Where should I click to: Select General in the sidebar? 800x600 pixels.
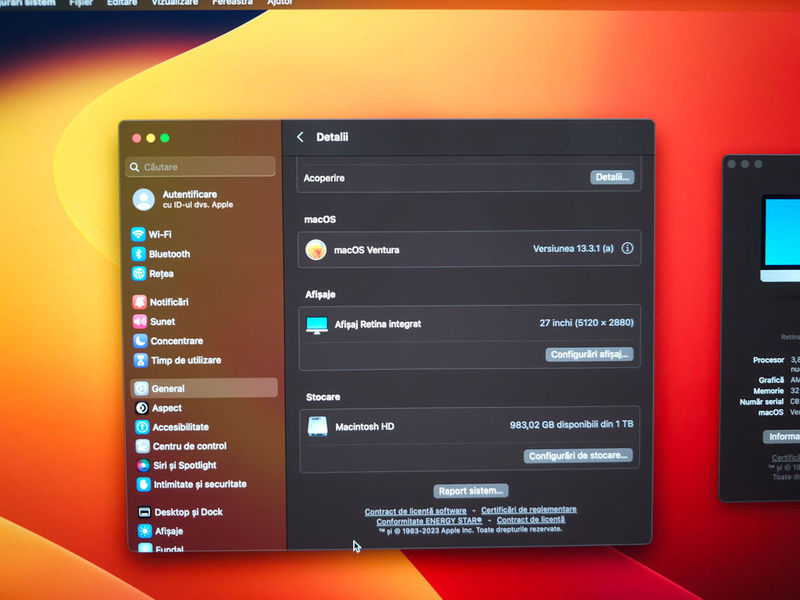pos(205,388)
